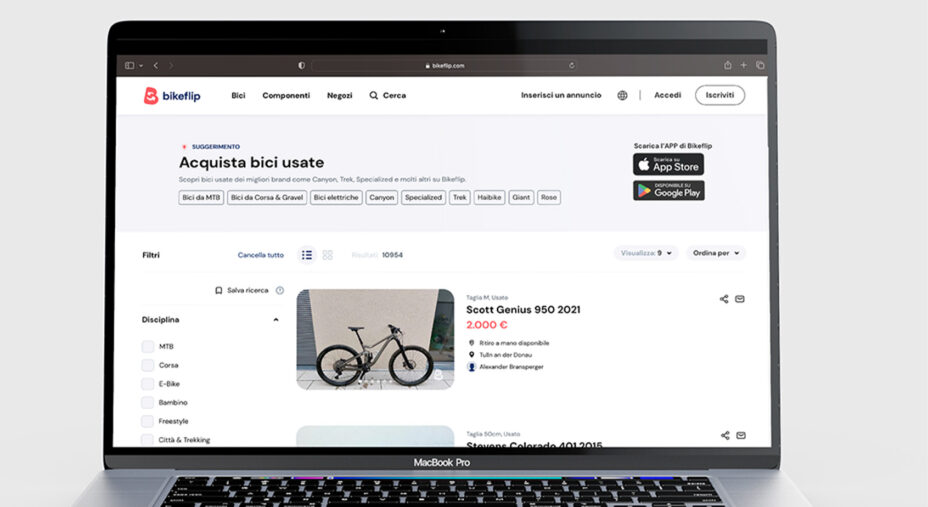Click Inserisci un annuncio
928x507 pixels.
pos(561,95)
